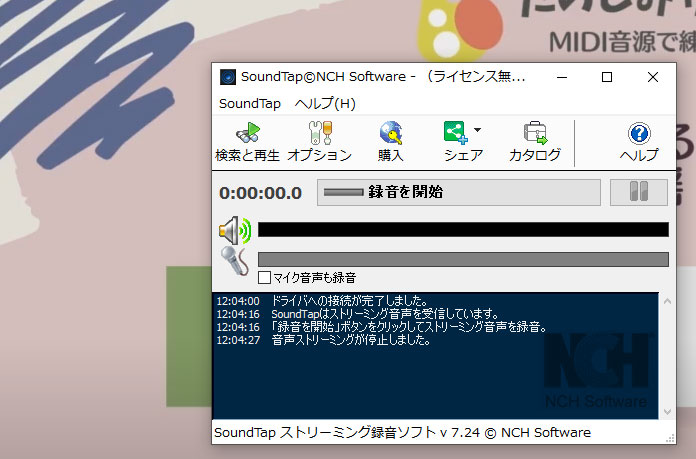Image resolution: width=696 pixels, height=459 pixels.
Task: Click the gray microphone level bar
Action: (463, 259)
